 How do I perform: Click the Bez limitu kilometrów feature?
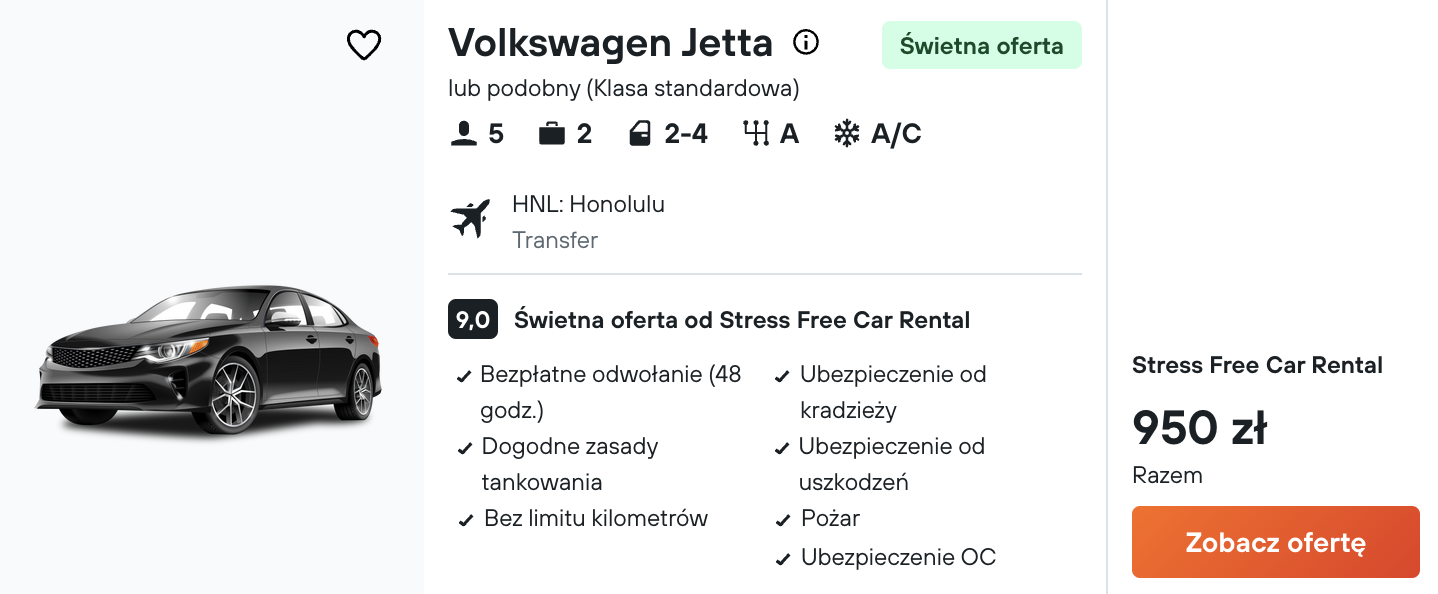coord(583,518)
